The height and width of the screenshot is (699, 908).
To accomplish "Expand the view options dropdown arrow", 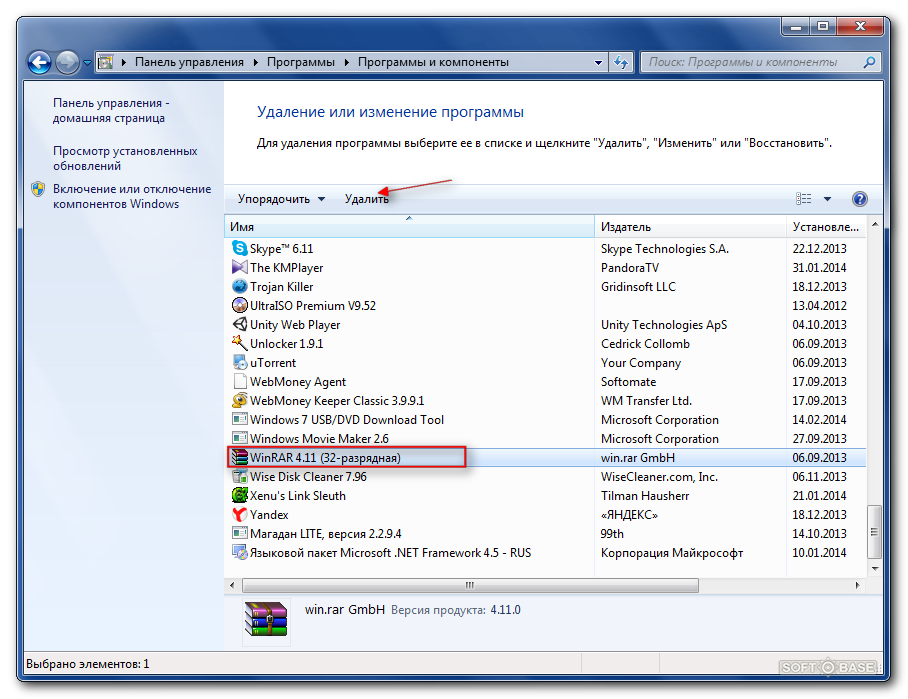I will coord(828,199).
